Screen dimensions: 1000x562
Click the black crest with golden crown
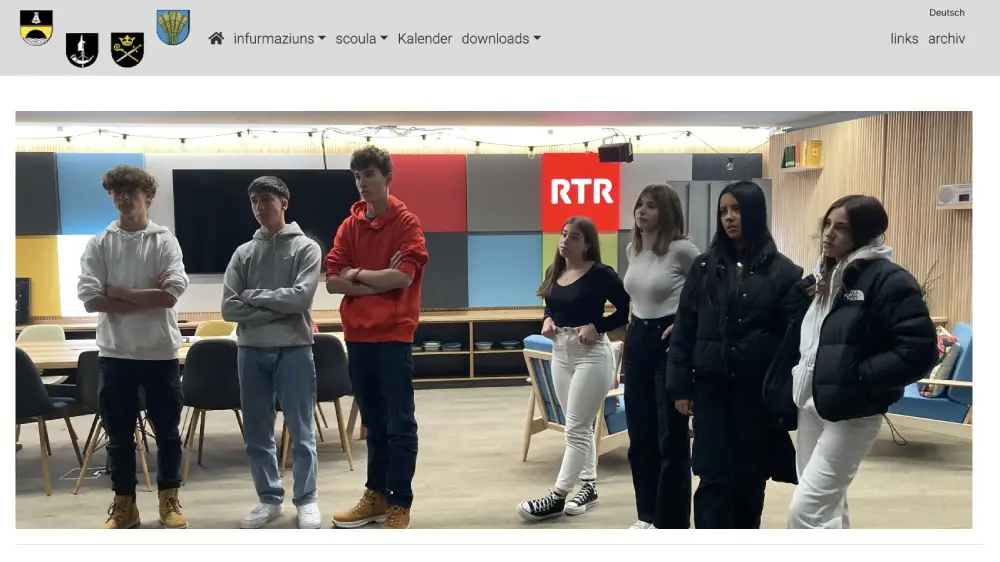tap(127, 49)
